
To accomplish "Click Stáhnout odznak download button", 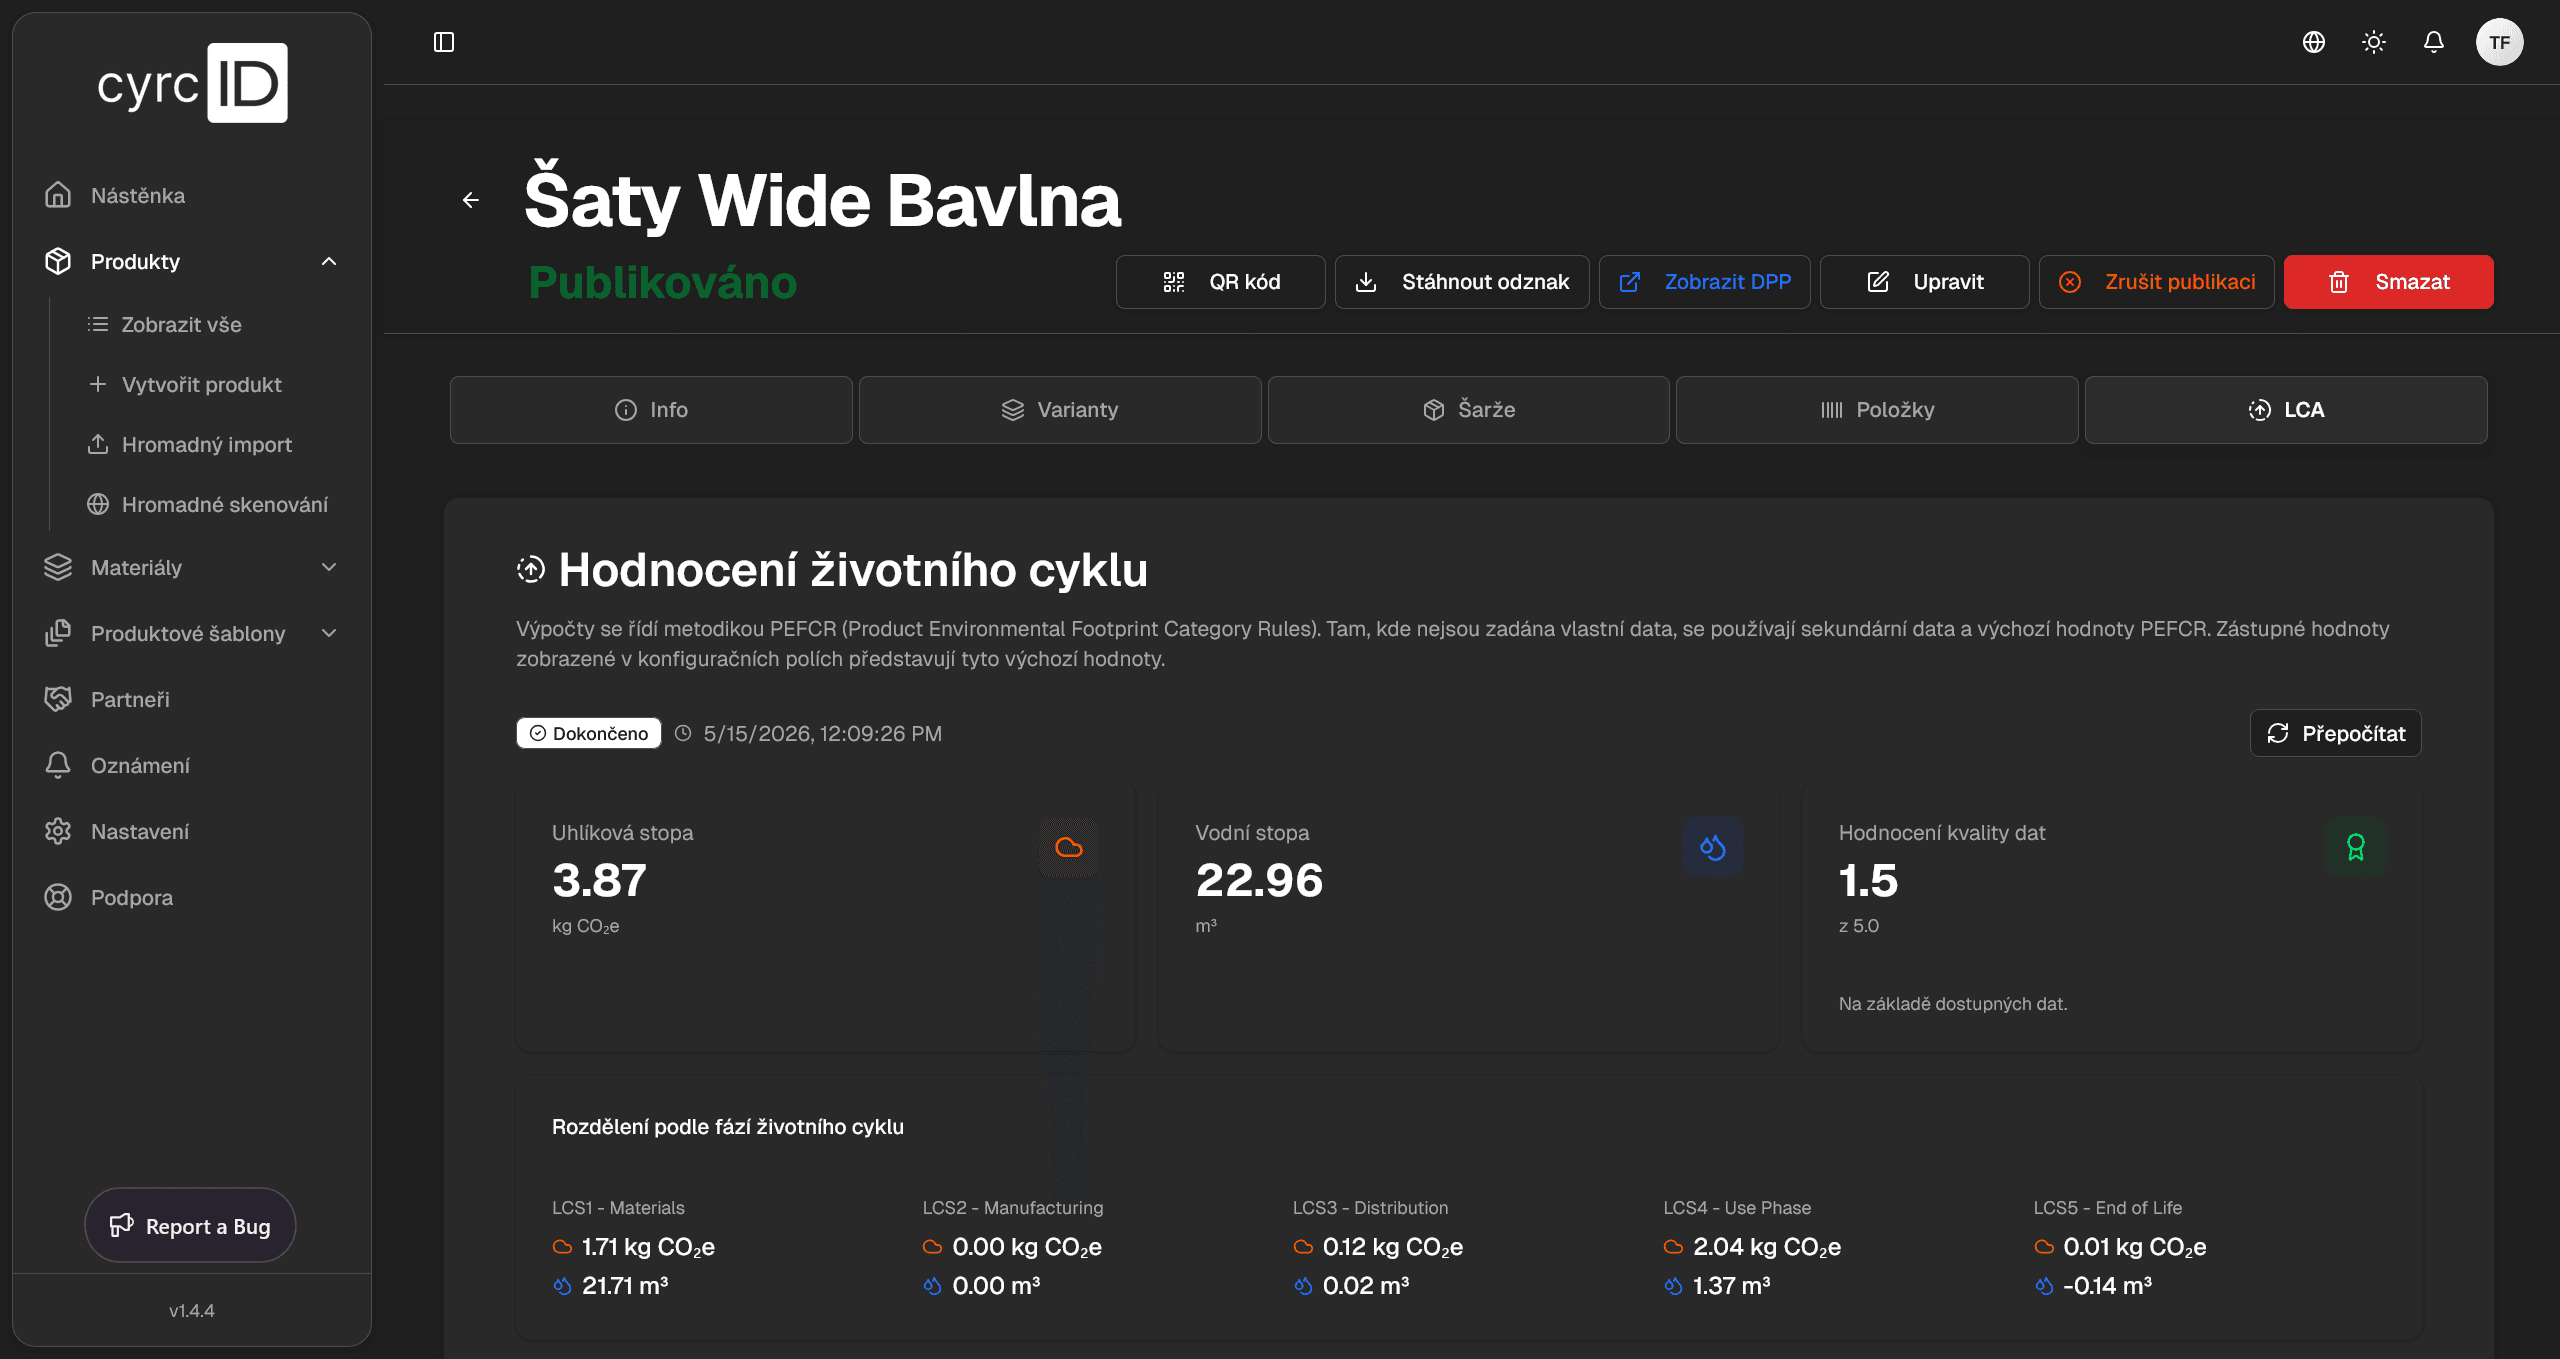I will coord(1462,282).
